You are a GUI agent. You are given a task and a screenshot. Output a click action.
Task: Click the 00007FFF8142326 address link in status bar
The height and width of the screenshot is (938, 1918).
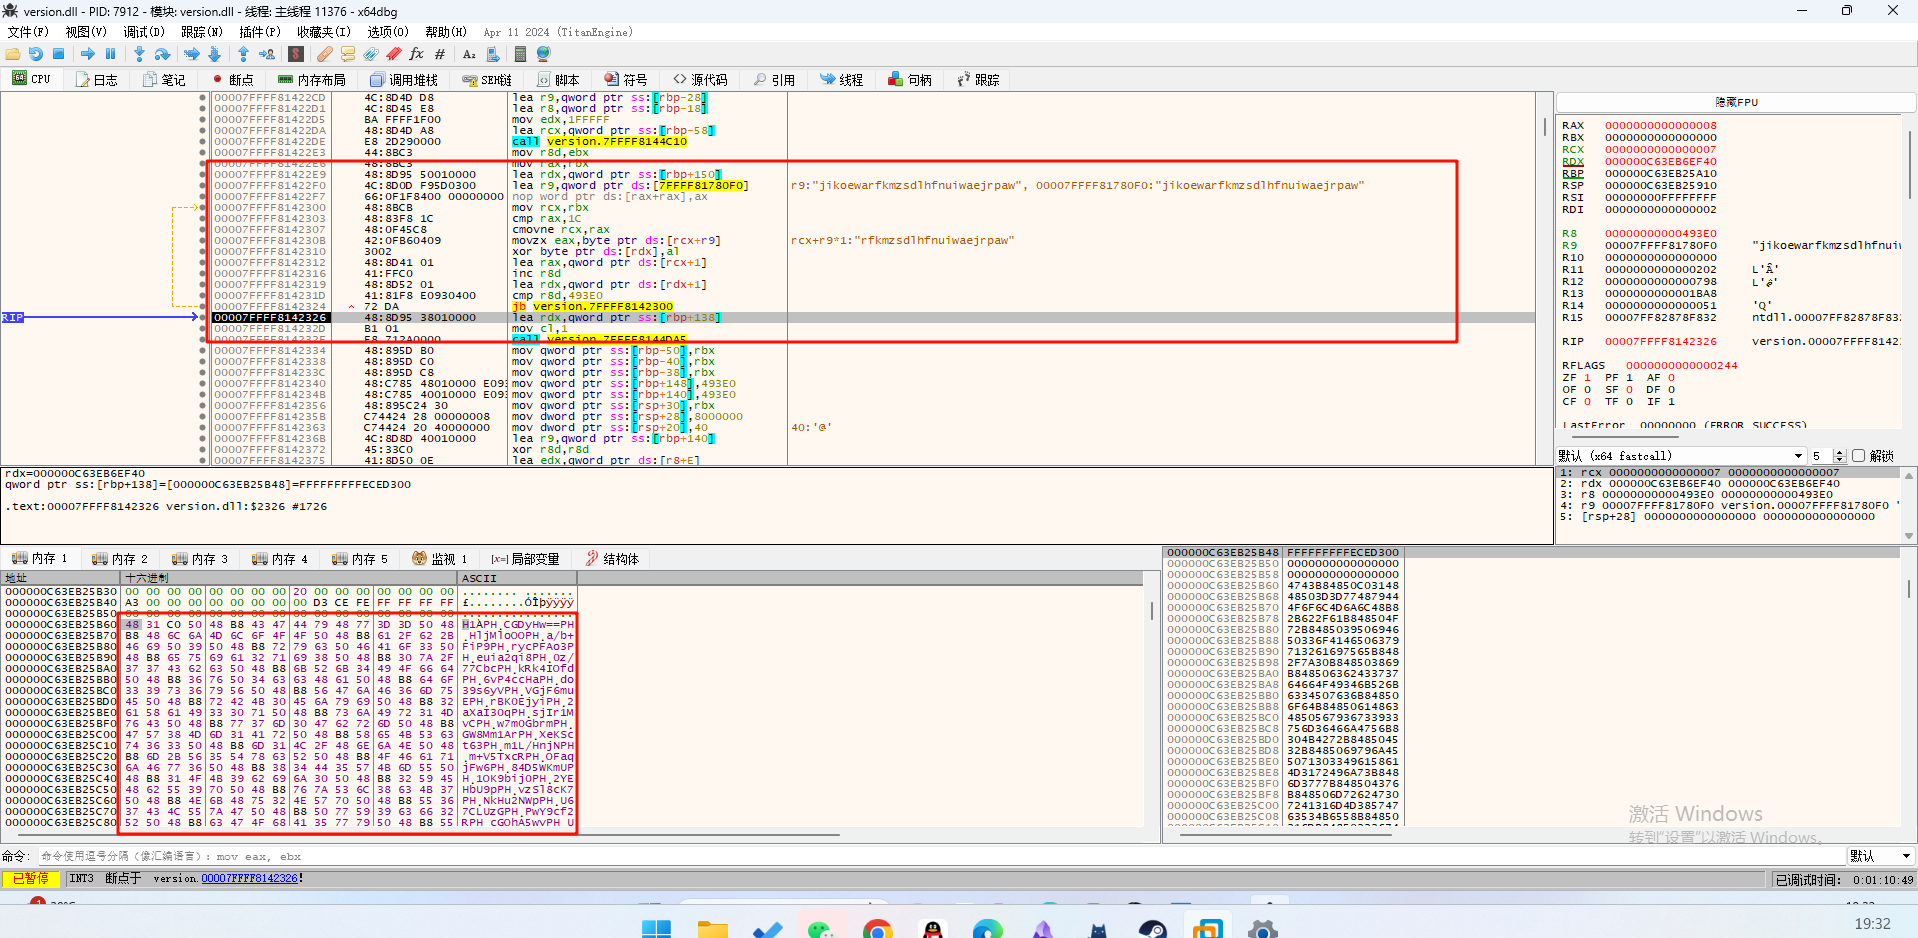pos(249,879)
